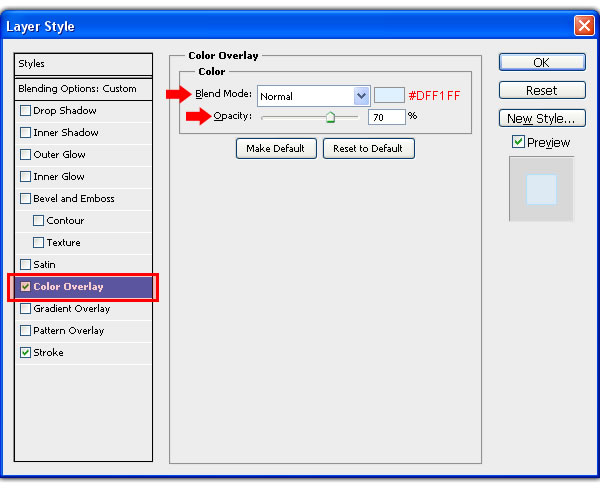Click into the Opacity value field
Screen dimensions: 600x488
coord(386,117)
